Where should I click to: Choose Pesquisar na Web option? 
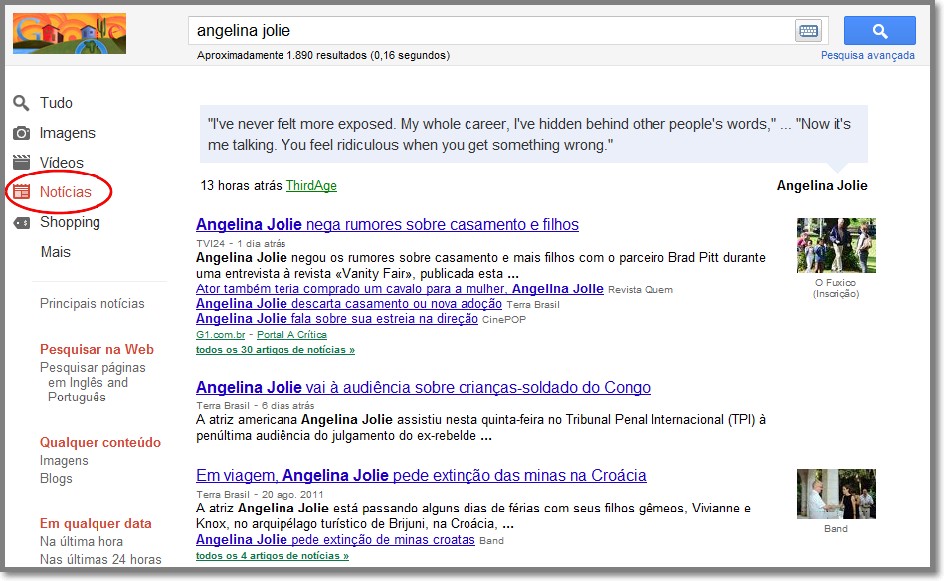[97, 349]
